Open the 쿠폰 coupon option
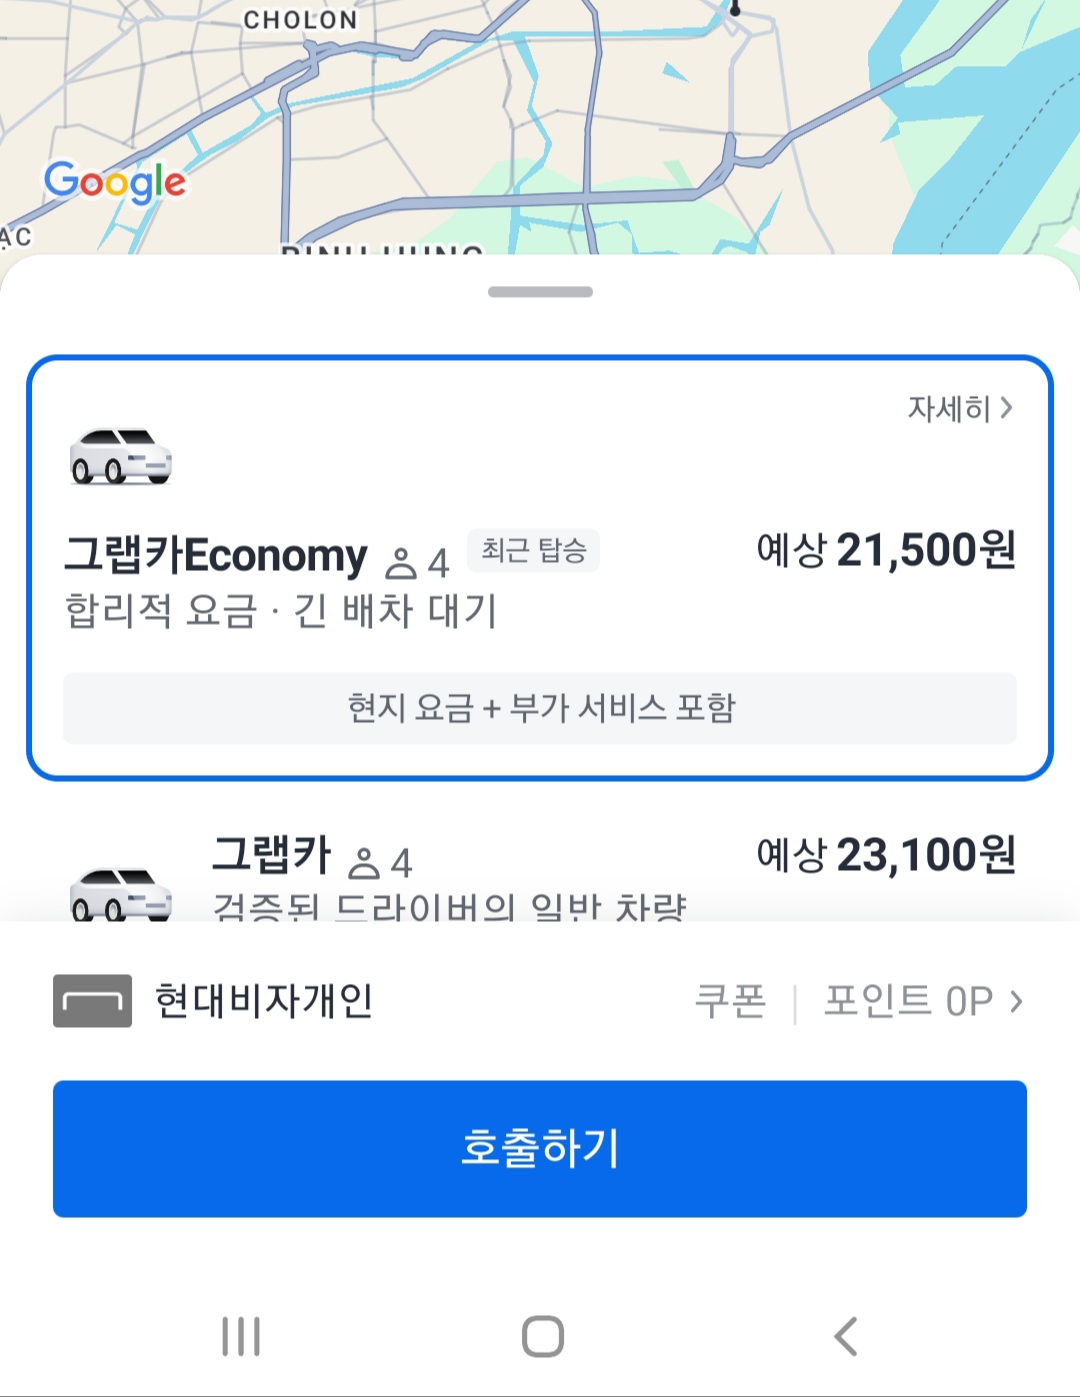The image size is (1080, 1397). point(731,1000)
